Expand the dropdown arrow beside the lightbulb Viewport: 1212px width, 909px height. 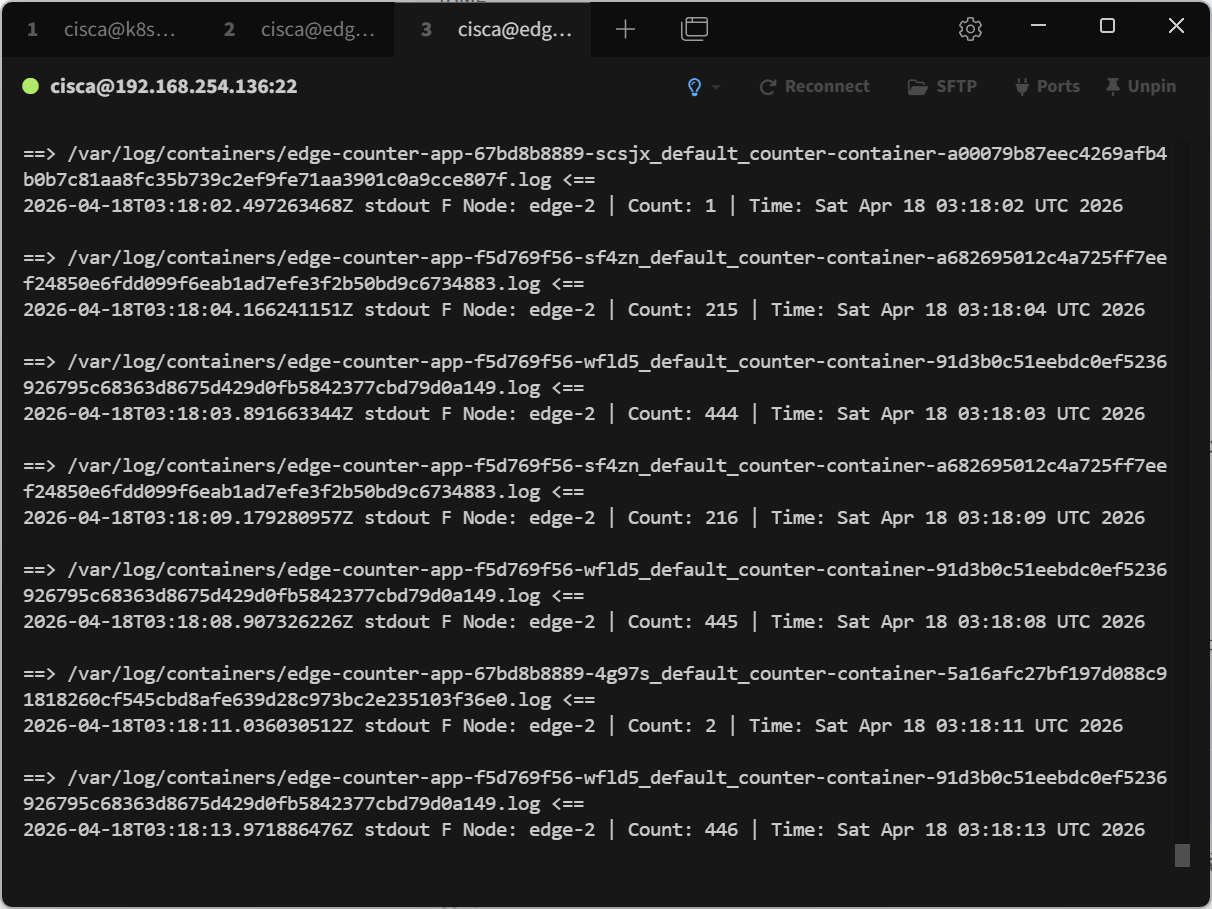click(x=716, y=88)
